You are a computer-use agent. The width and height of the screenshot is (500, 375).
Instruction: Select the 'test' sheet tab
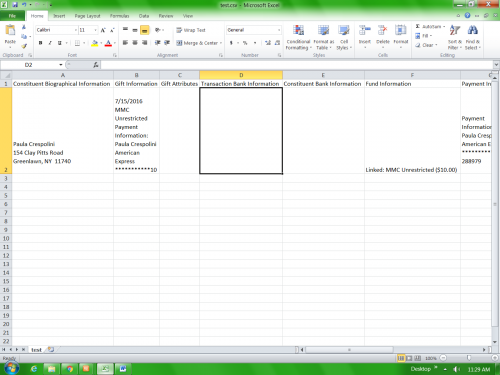point(36,350)
